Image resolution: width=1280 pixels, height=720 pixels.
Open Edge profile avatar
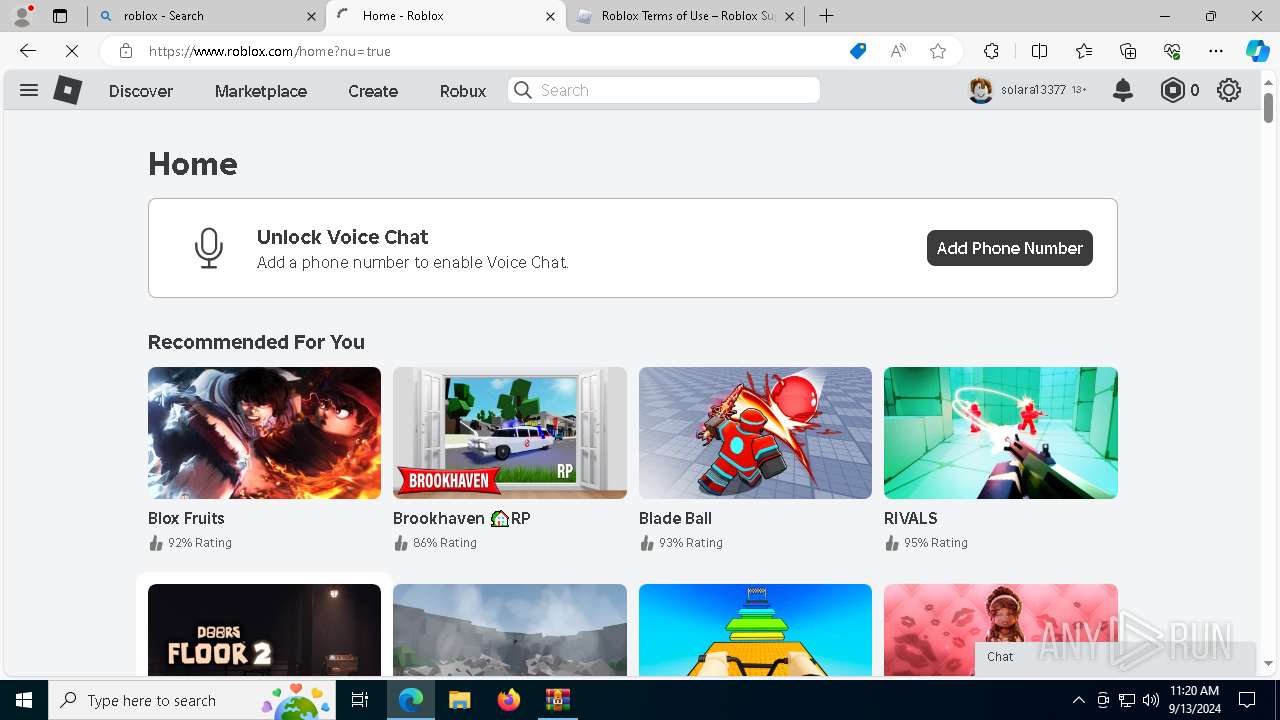coord(22,16)
